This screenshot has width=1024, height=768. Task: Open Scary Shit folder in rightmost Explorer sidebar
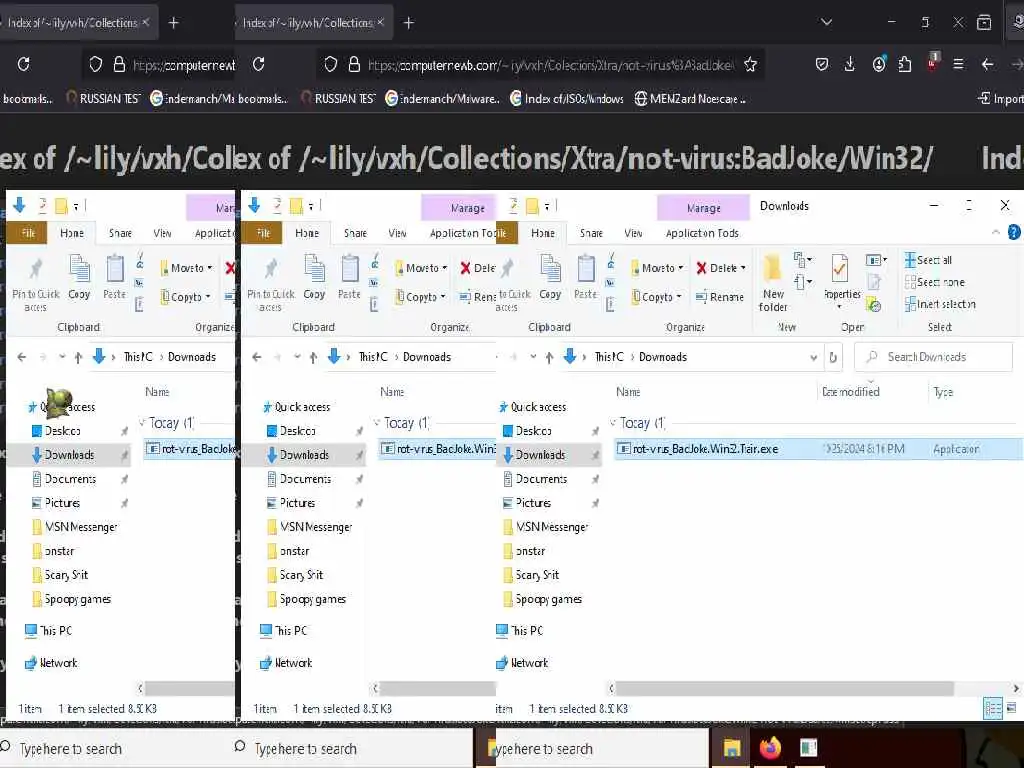[531, 575]
